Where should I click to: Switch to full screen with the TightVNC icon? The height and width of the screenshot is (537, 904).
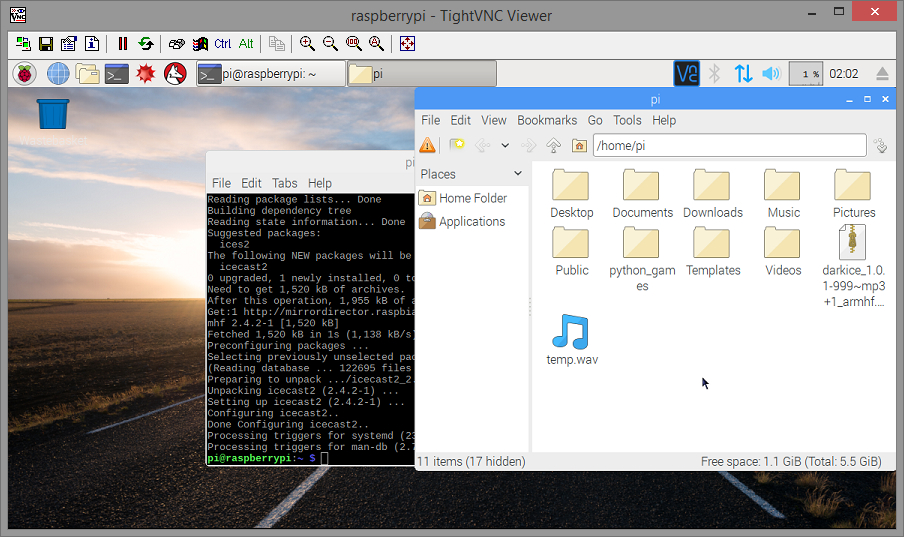point(407,44)
